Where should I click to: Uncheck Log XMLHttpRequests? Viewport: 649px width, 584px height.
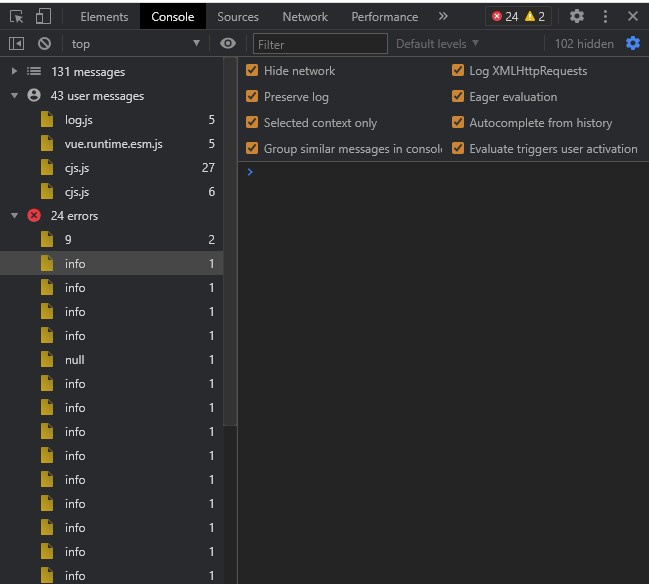458,70
